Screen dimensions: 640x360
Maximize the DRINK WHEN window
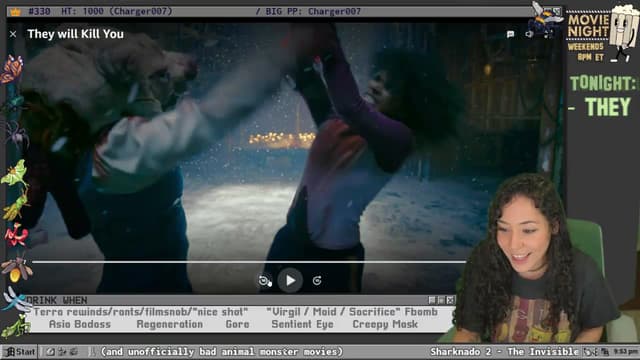tap(441, 300)
